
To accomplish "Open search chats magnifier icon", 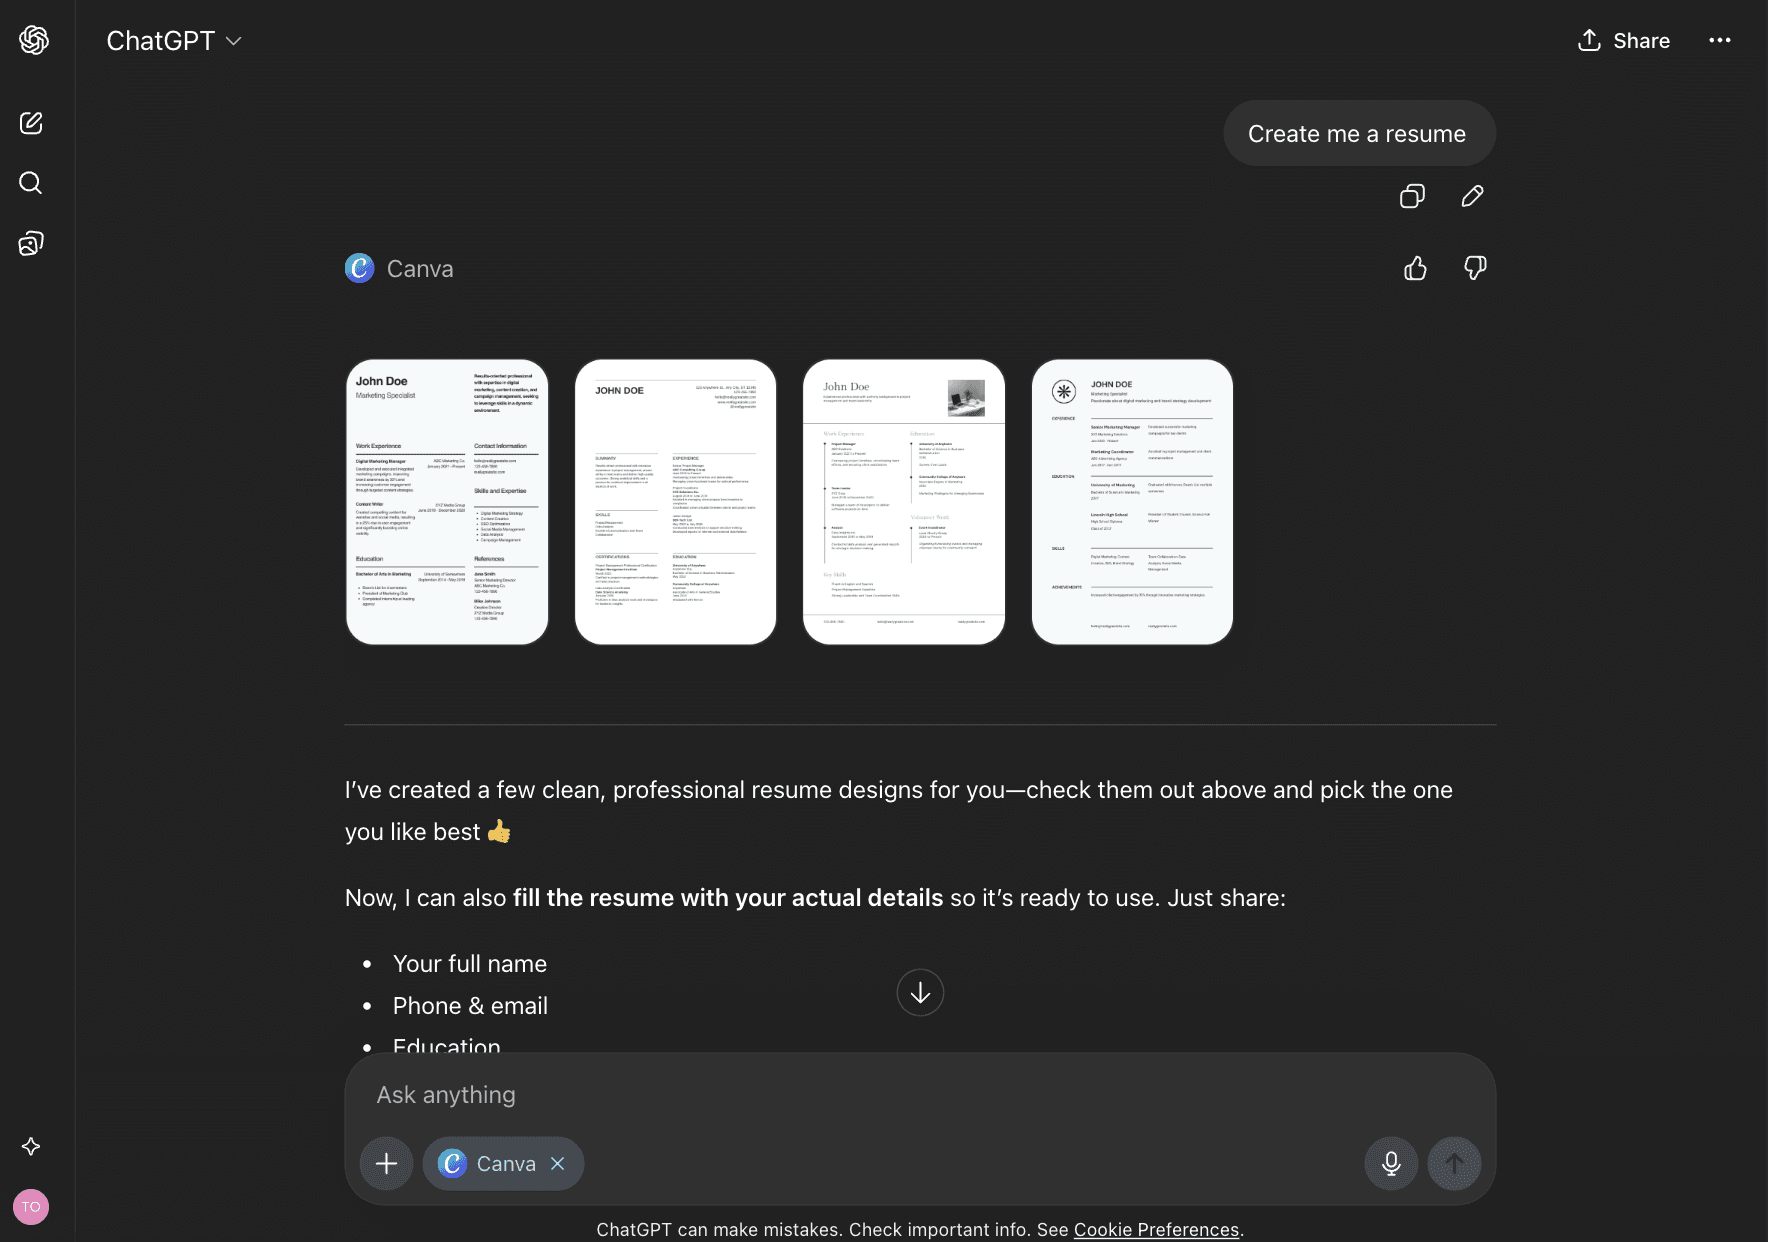I will (31, 183).
